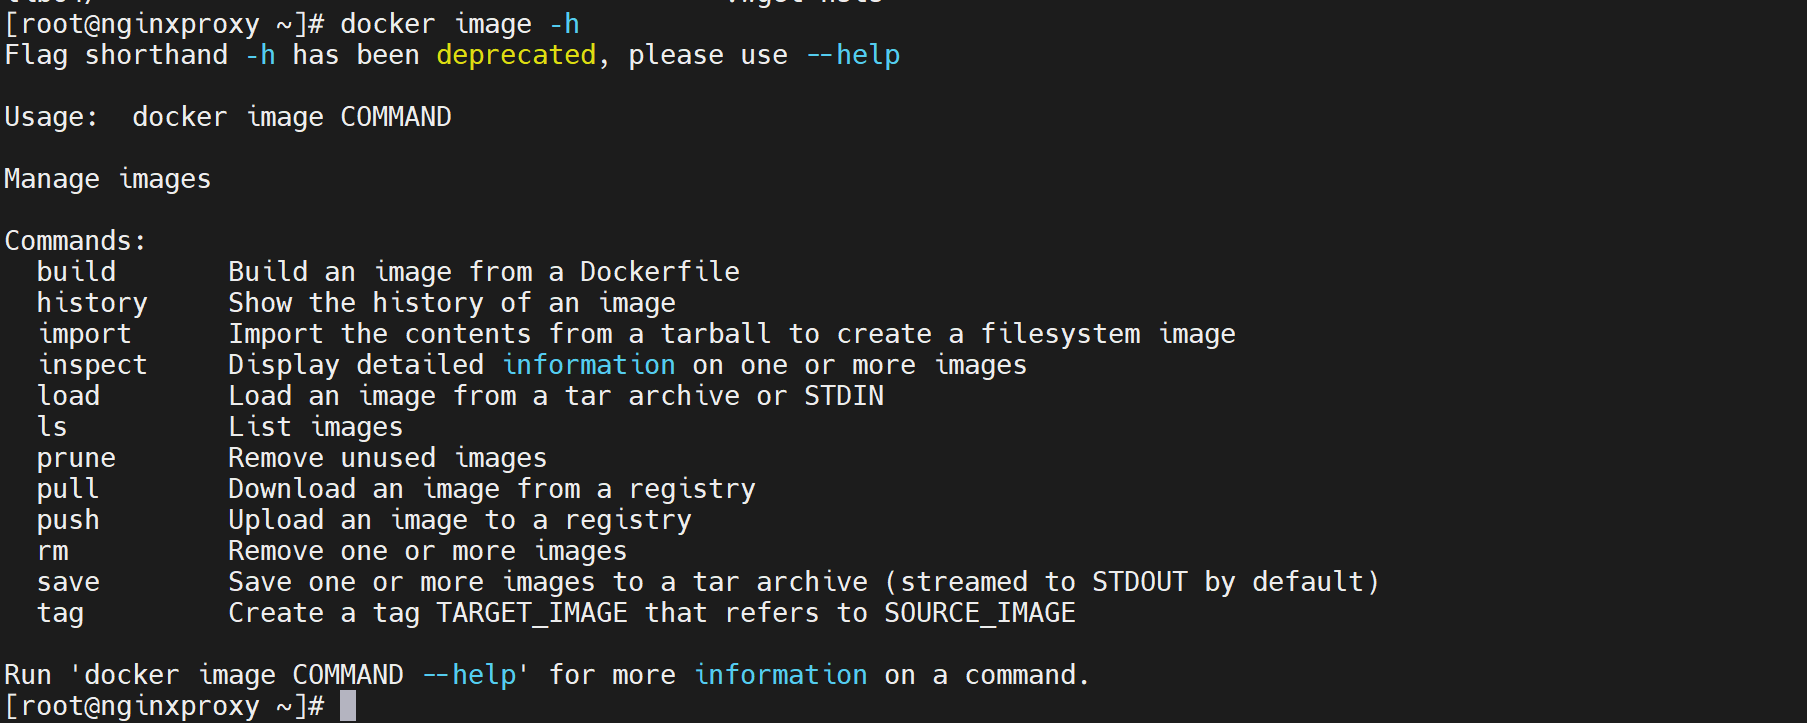Click the 'history' command in the list
This screenshot has width=1807, height=723.
[92, 303]
